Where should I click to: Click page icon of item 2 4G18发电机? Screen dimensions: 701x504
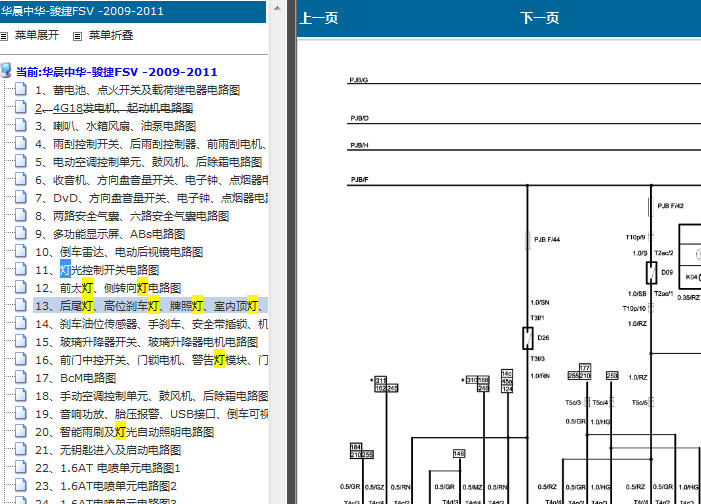pyautogui.click(x=21, y=107)
